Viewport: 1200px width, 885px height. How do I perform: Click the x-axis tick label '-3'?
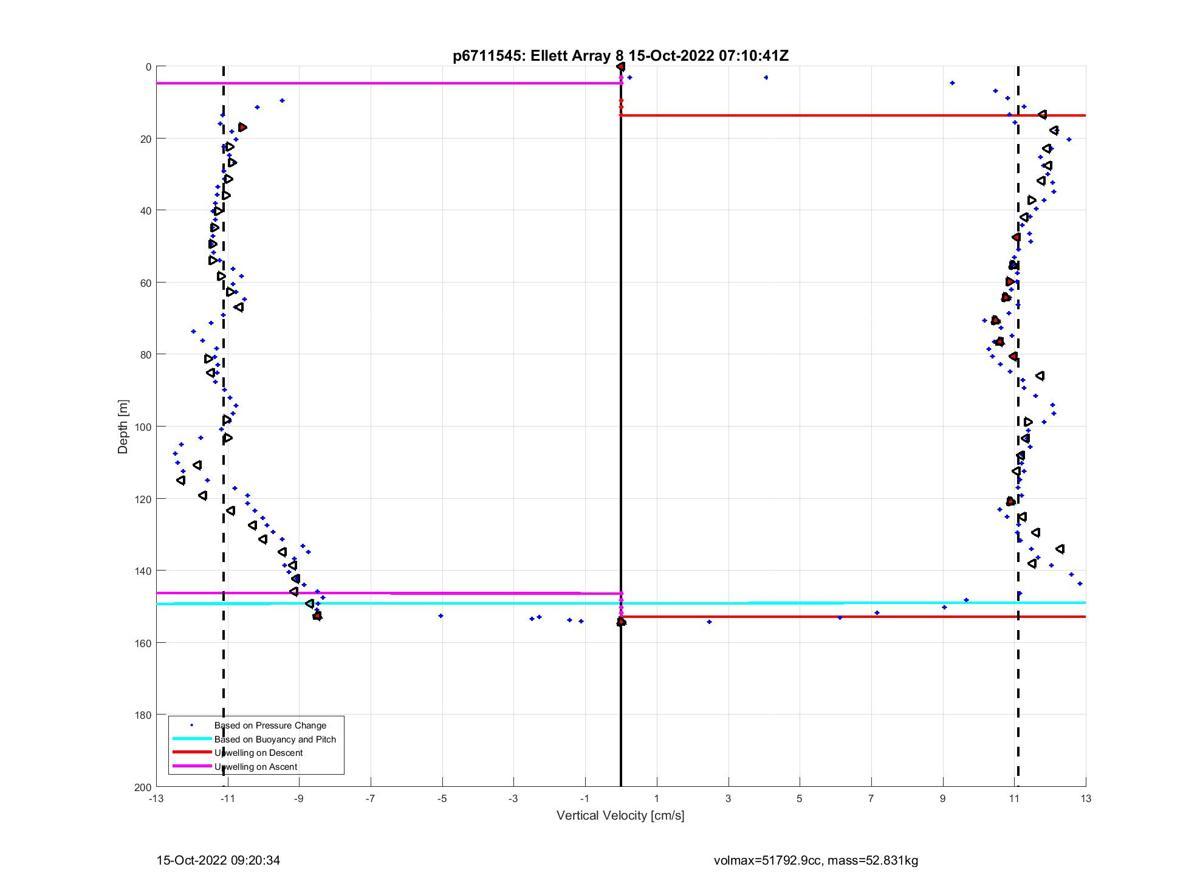(513, 798)
